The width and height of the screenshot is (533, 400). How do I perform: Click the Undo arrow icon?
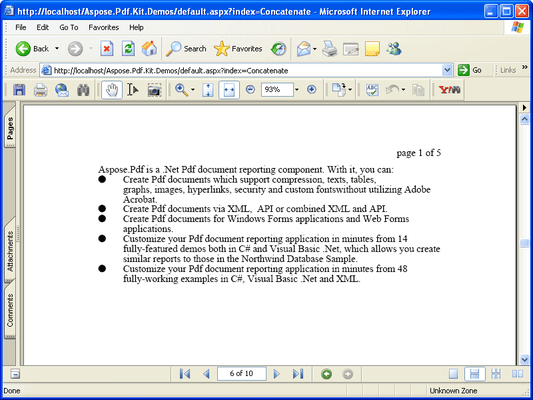pos(393,90)
